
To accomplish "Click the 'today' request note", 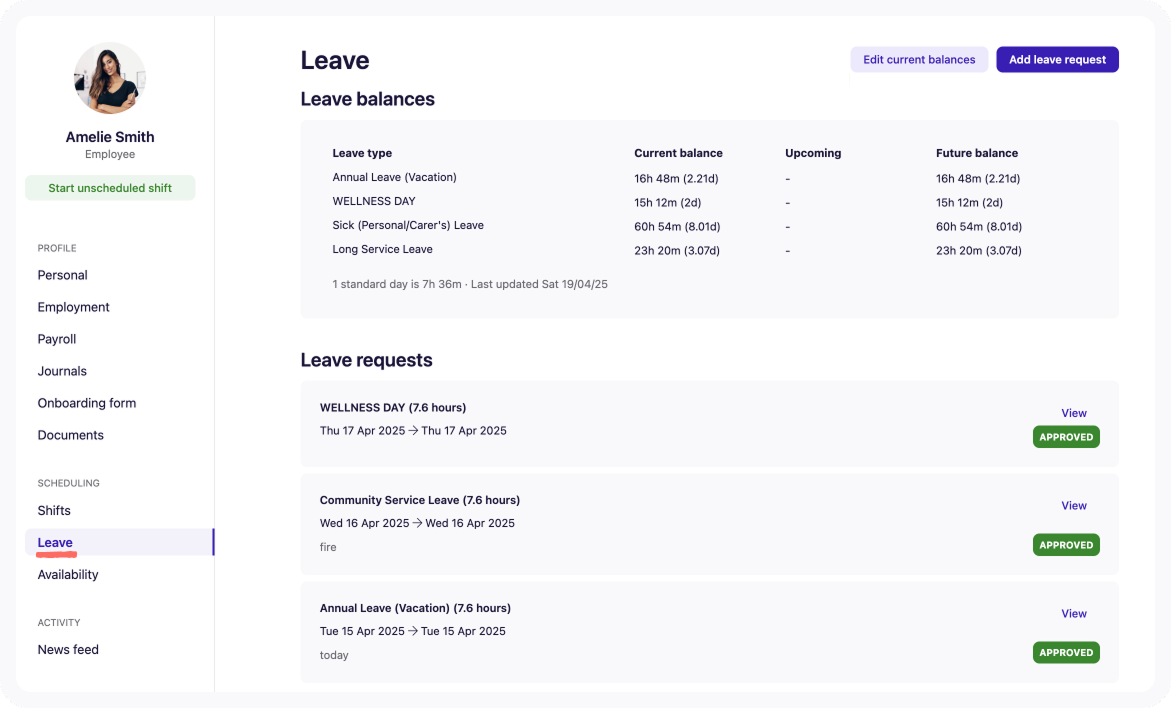I will click(x=334, y=655).
